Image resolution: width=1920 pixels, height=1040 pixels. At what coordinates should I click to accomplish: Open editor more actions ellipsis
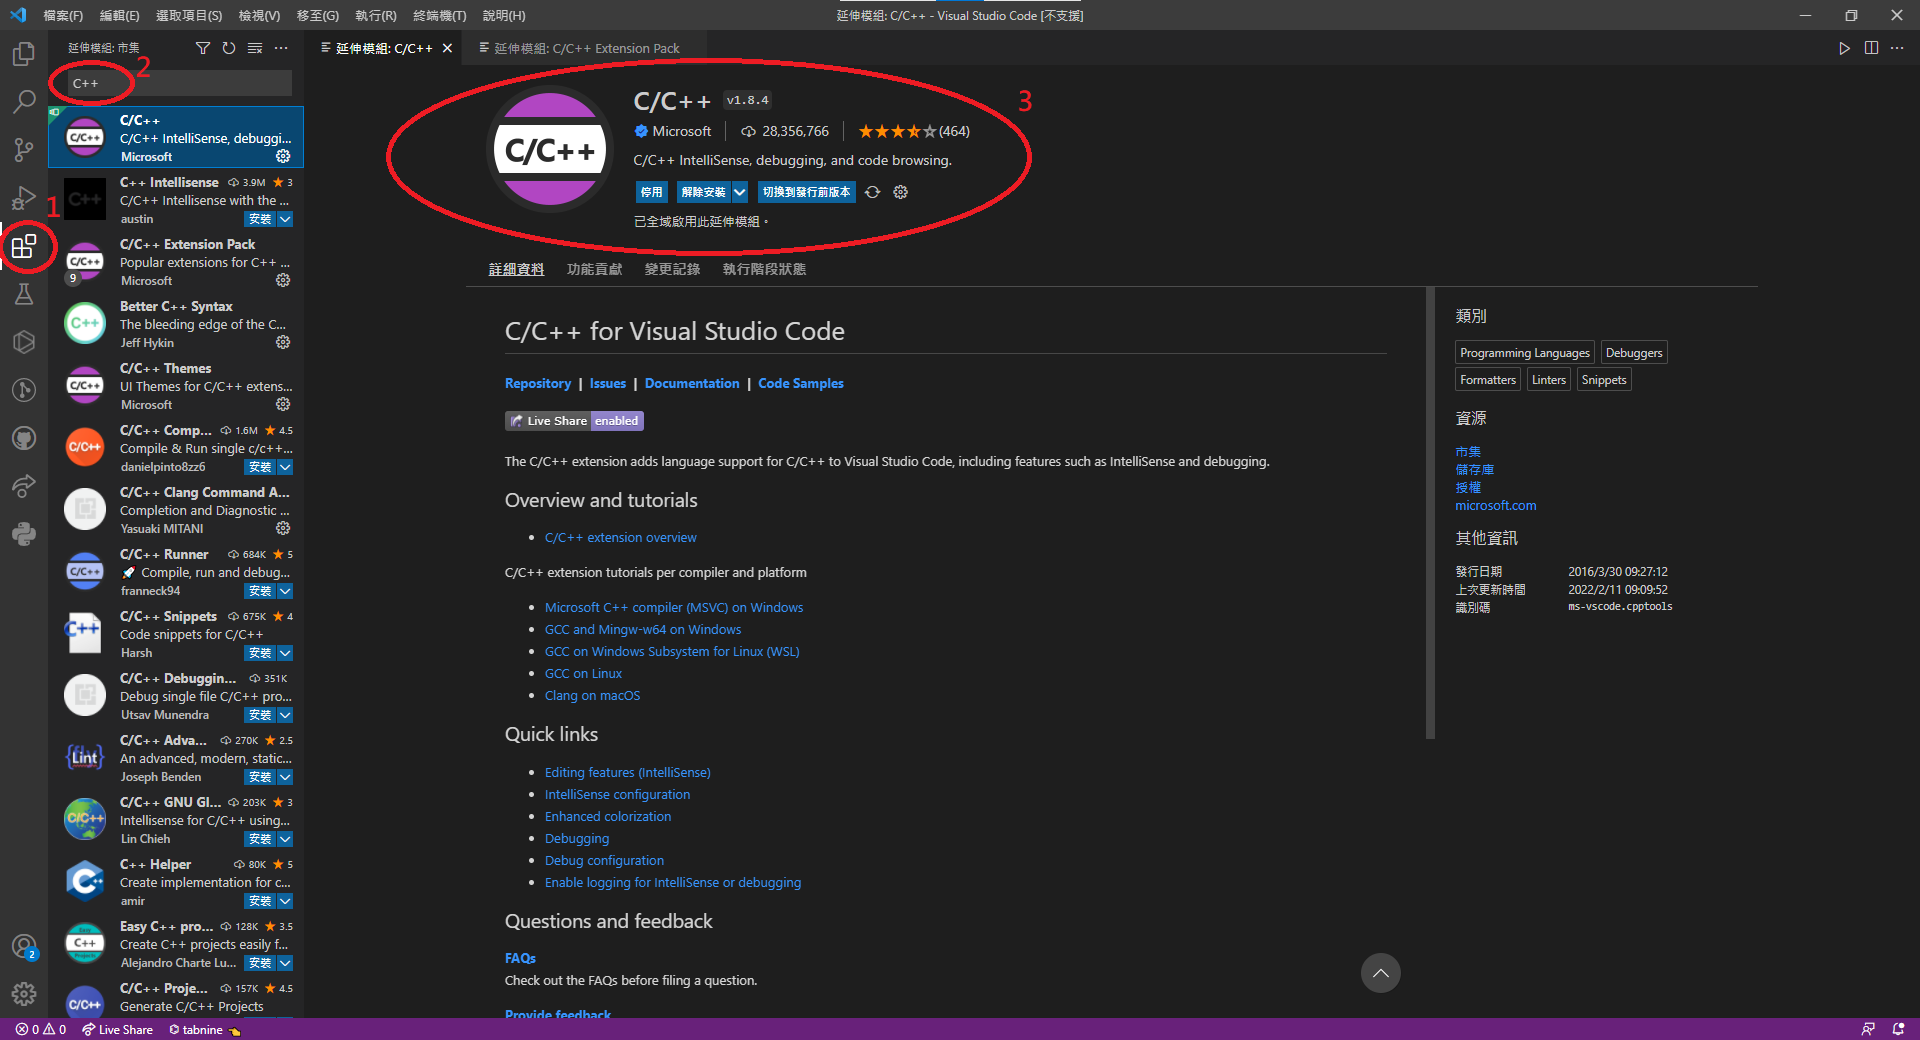1897,48
